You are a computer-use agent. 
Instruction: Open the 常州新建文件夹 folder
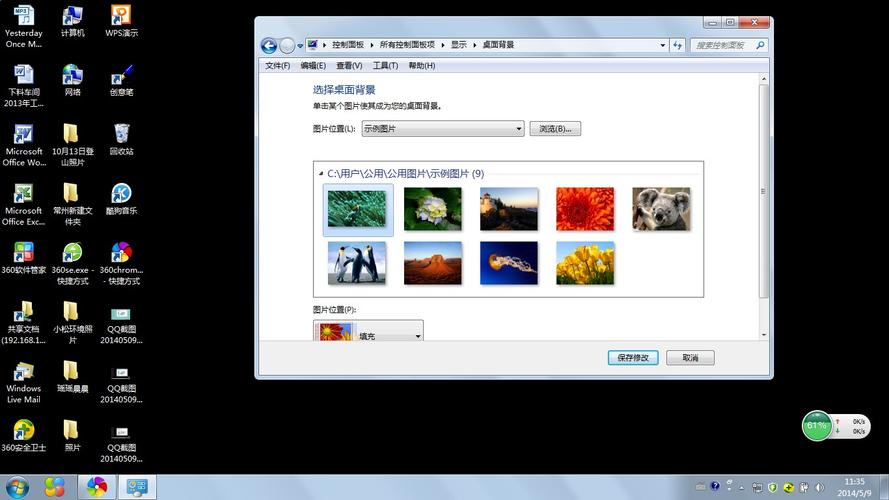[73, 204]
